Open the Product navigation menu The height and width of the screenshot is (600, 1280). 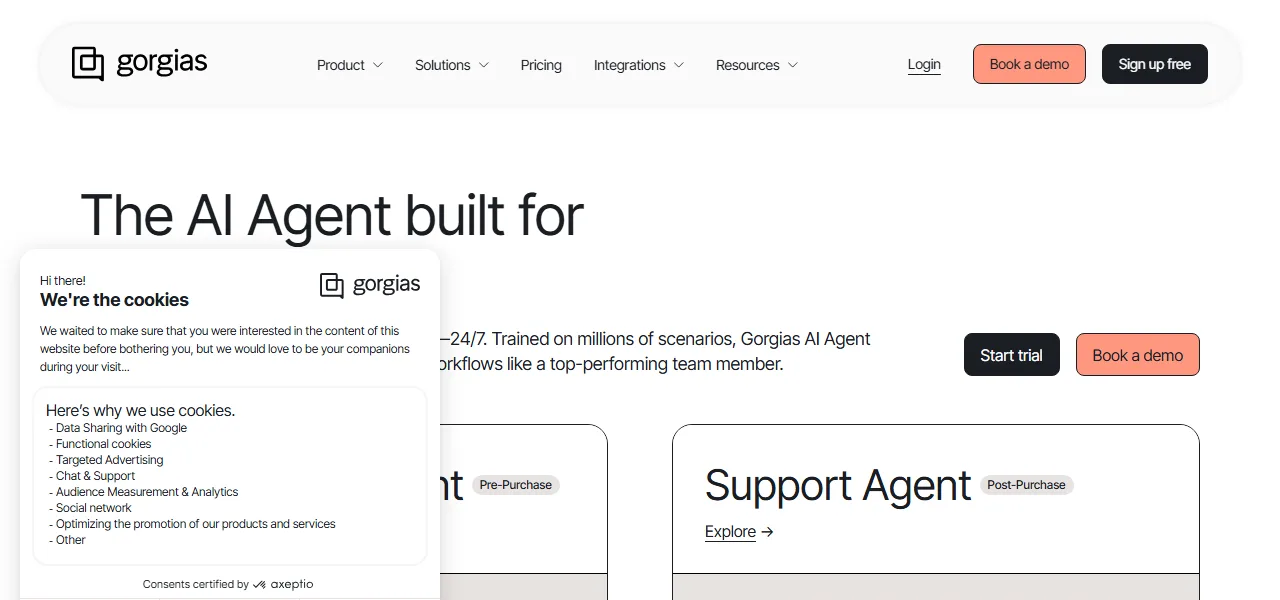pyautogui.click(x=350, y=65)
